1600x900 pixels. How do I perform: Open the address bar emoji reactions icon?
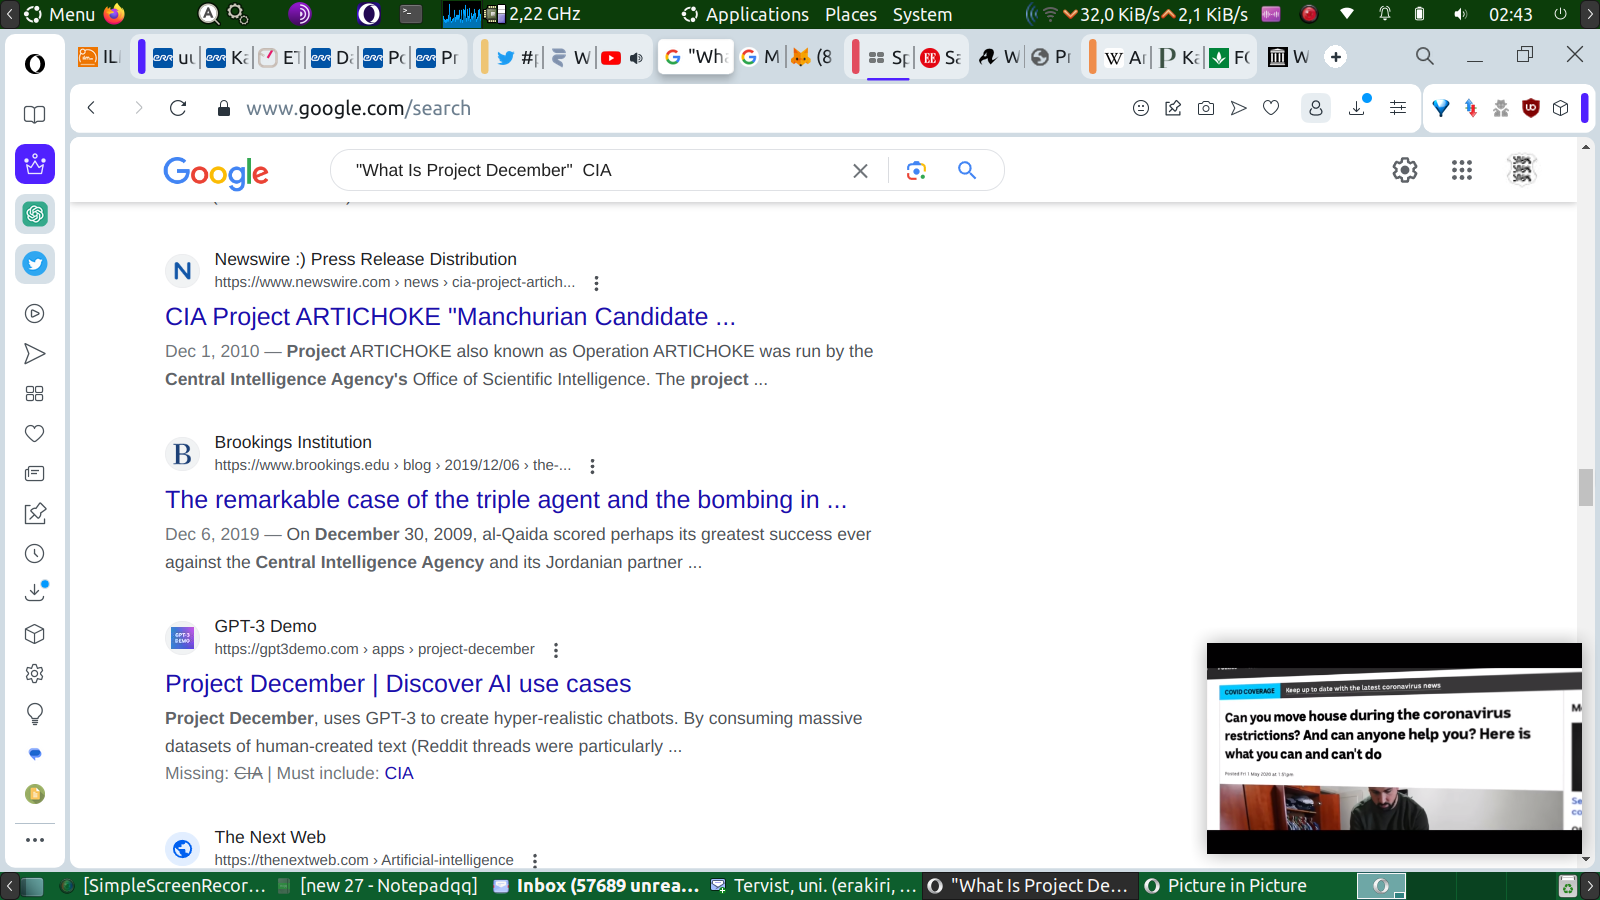1141,108
